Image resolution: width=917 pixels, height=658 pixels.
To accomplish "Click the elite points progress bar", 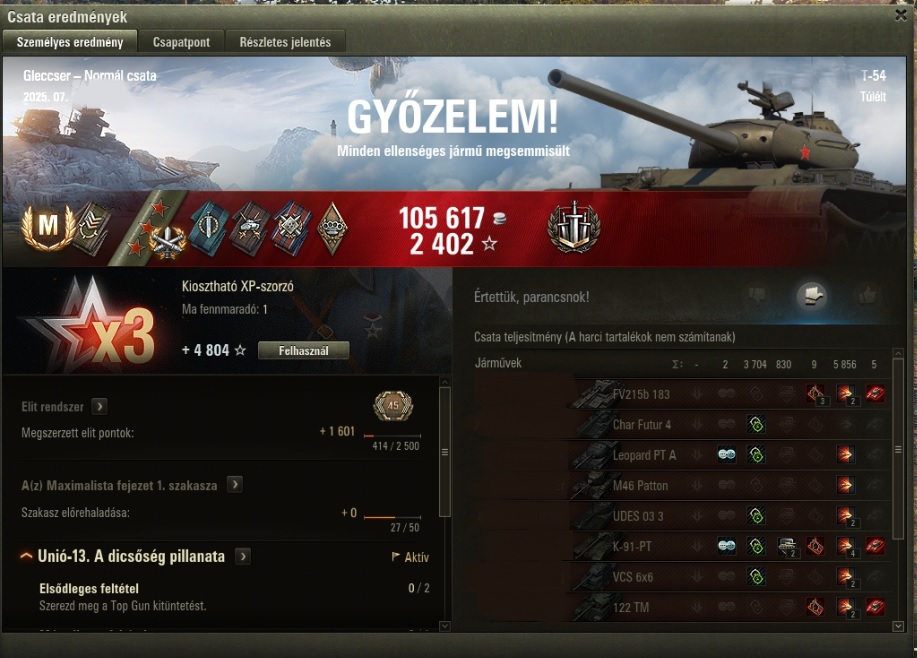I will [392, 436].
